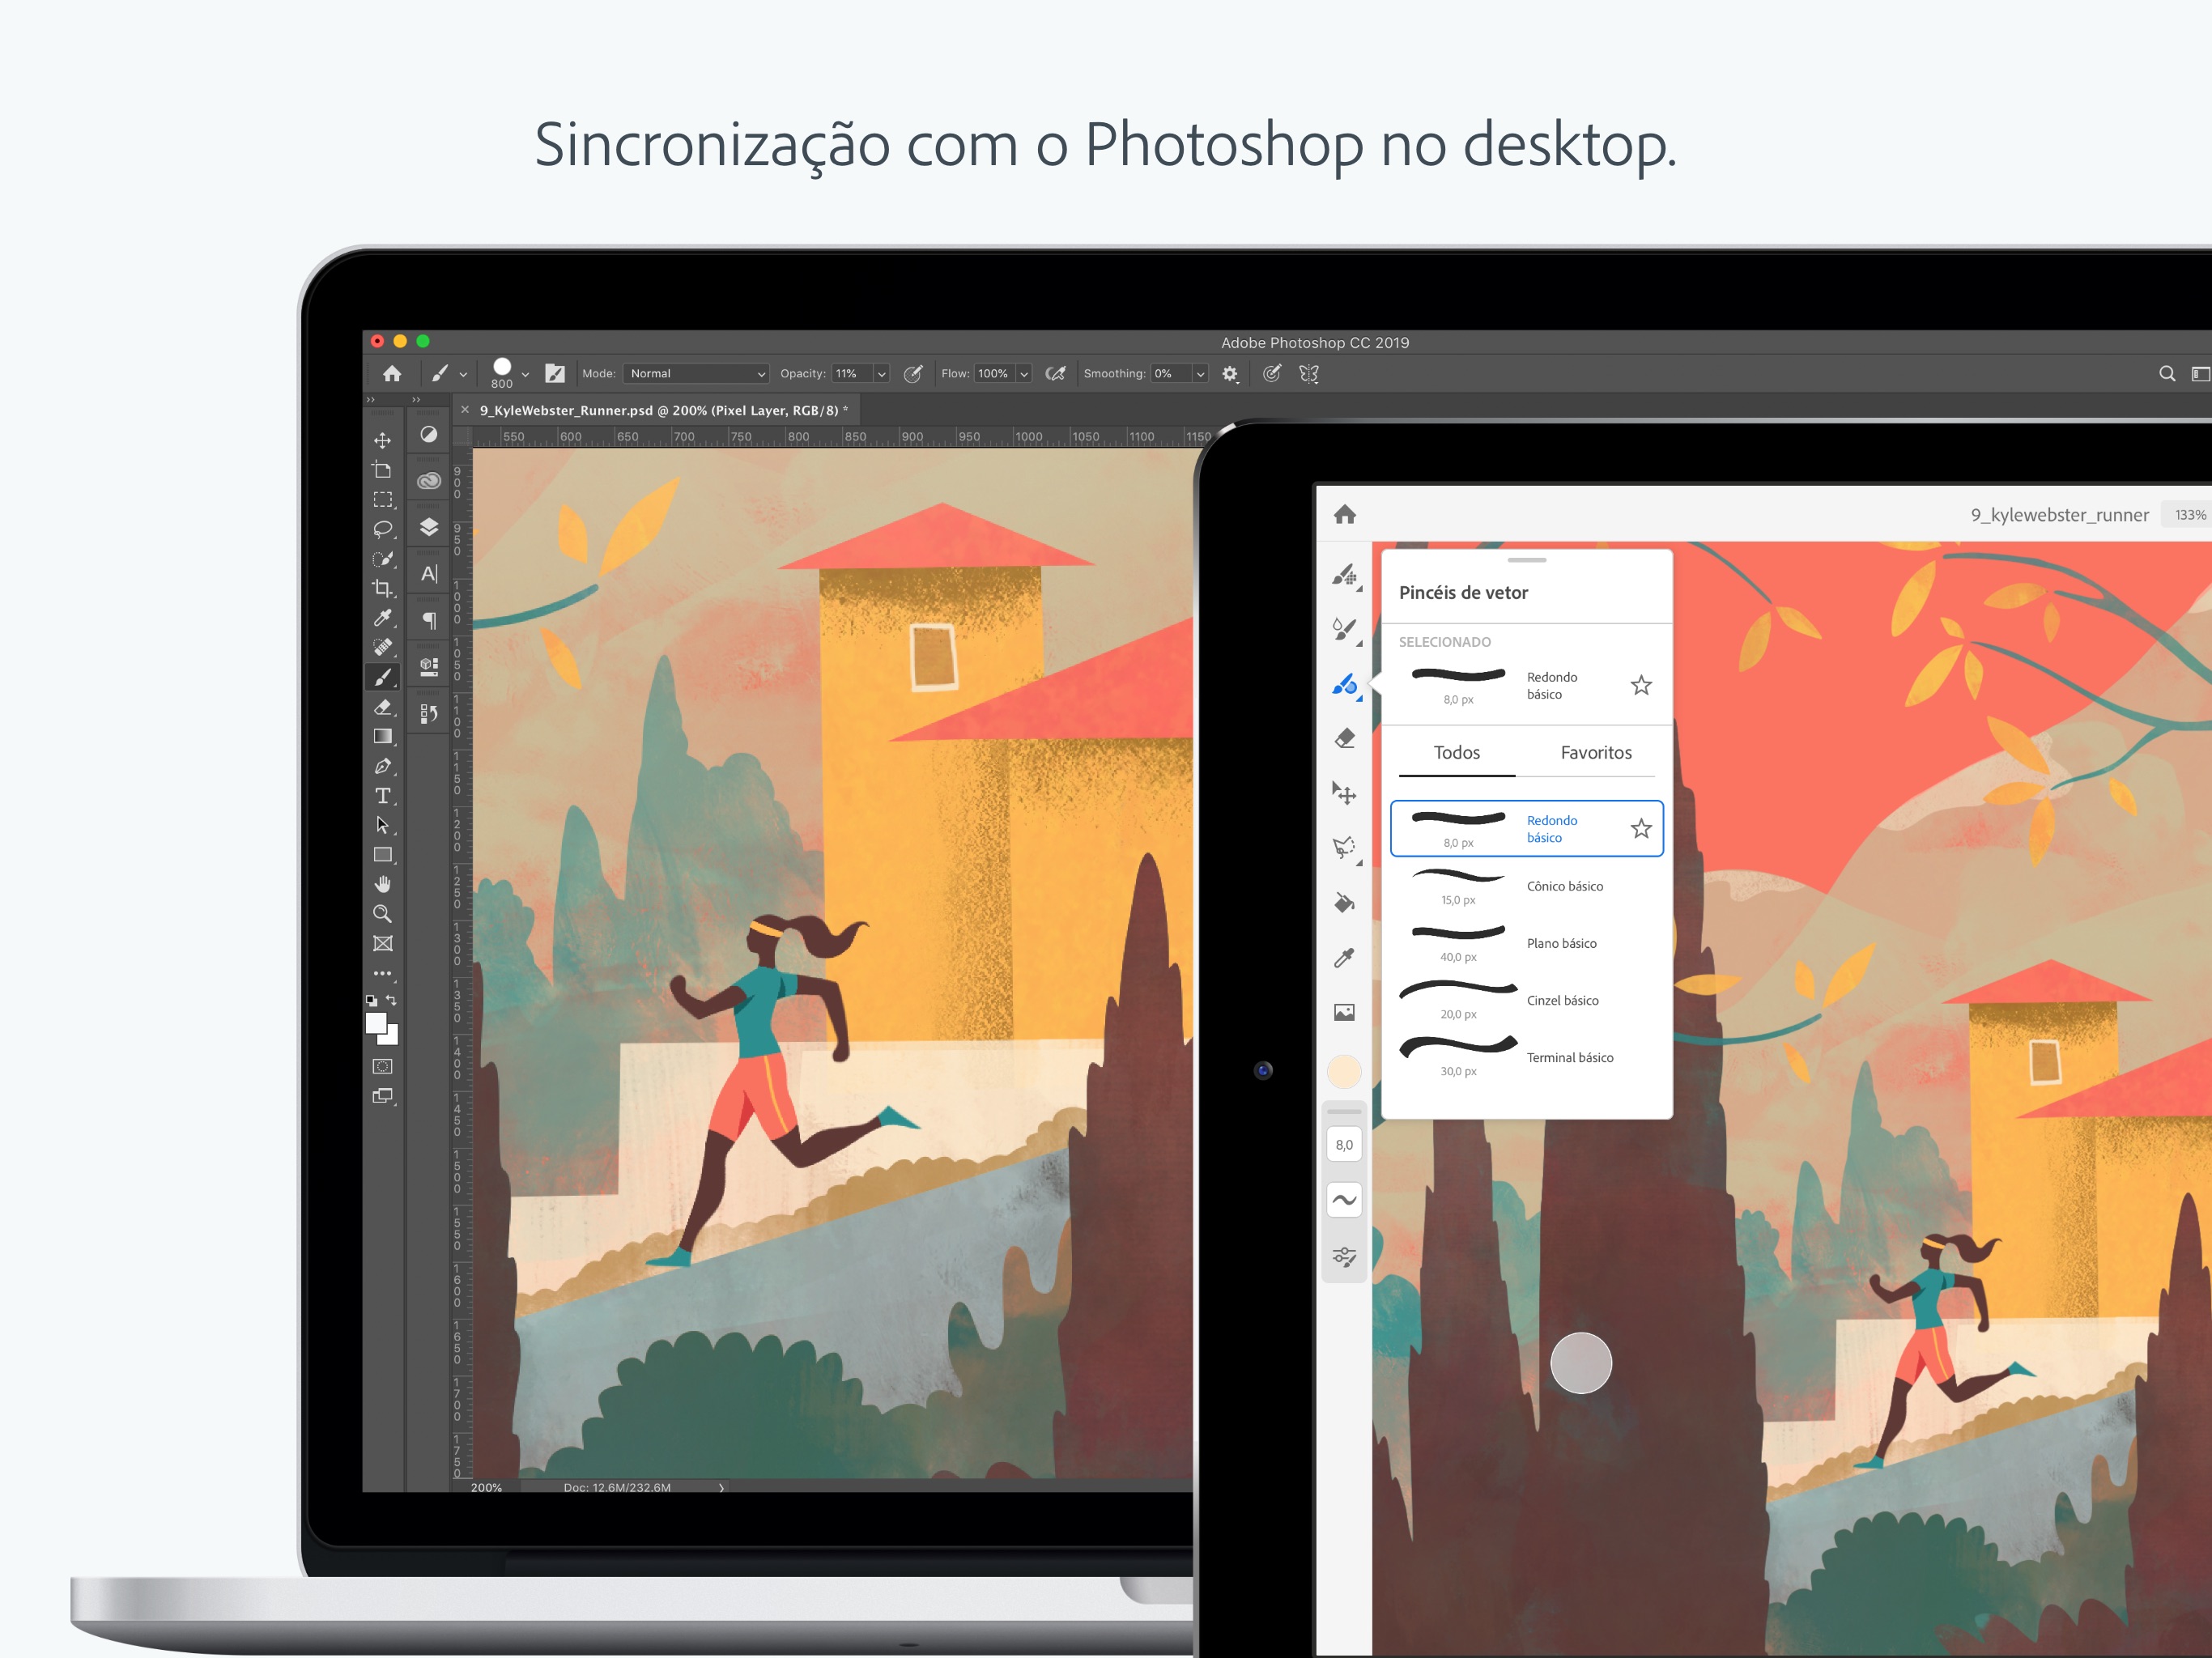The image size is (2212, 1658).
Task: Toggle pressure controls size button
Action: click(1272, 374)
